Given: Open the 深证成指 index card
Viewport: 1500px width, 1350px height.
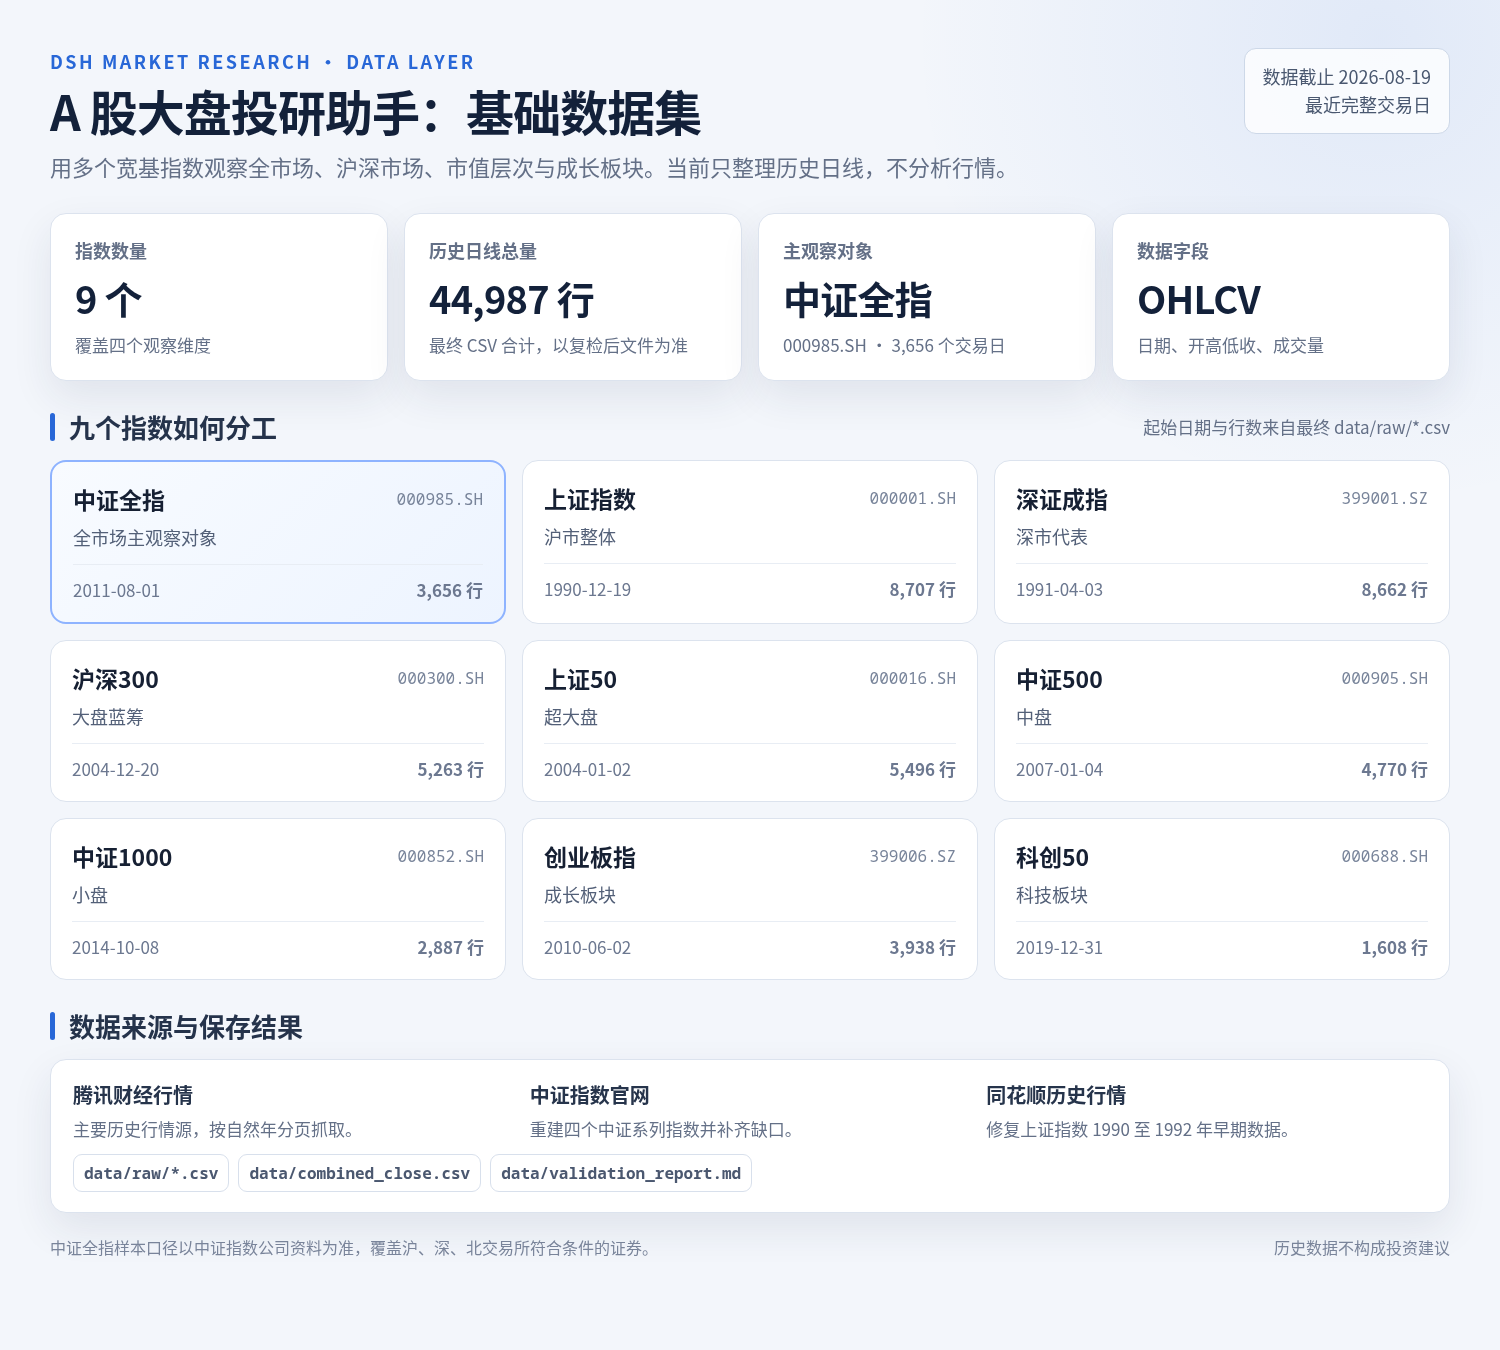Looking at the screenshot, I should (x=1222, y=542).
